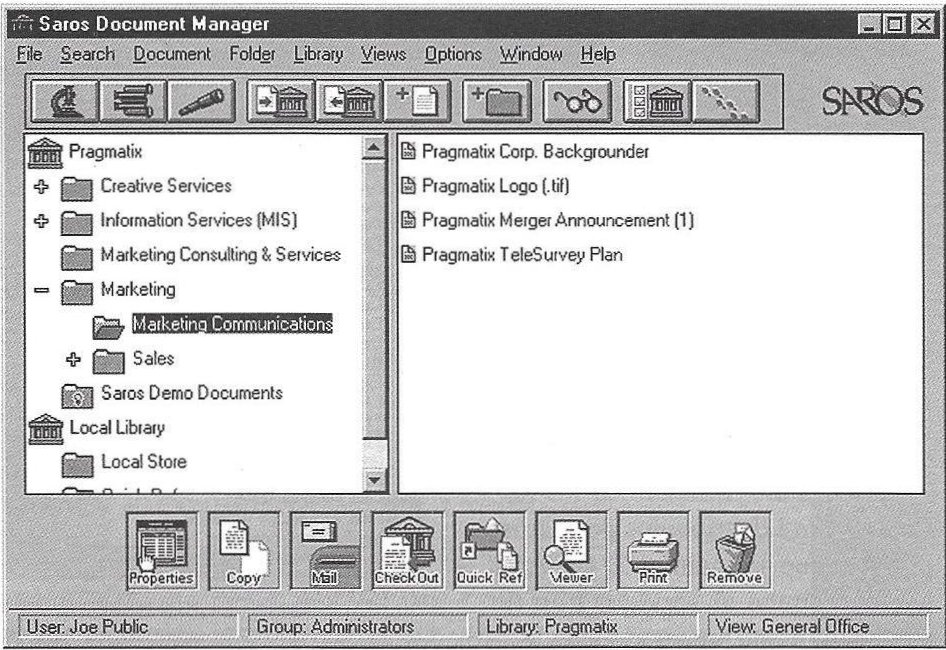Click the tree pane scrollbar thumb
Image resolution: width=946 pixels, height=650 pixels.
[374, 299]
